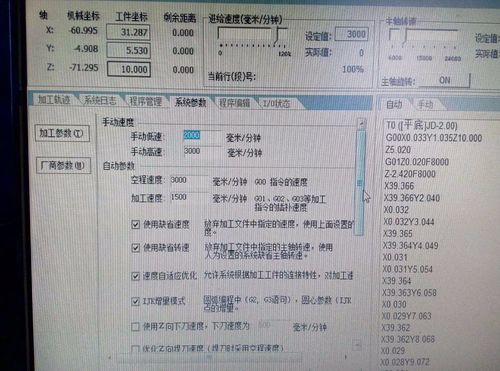Click the X machine coordinate -60.995
500x371 pixels.
83,31
